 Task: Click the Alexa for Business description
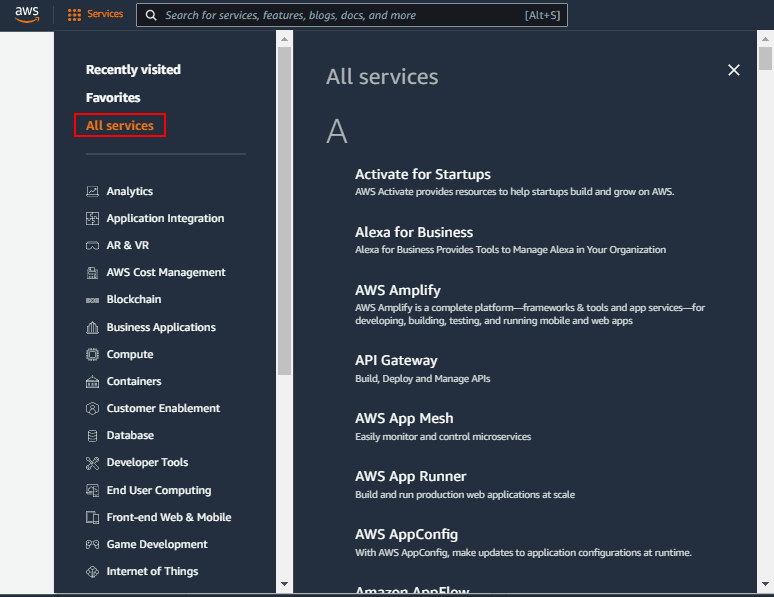click(x=510, y=250)
